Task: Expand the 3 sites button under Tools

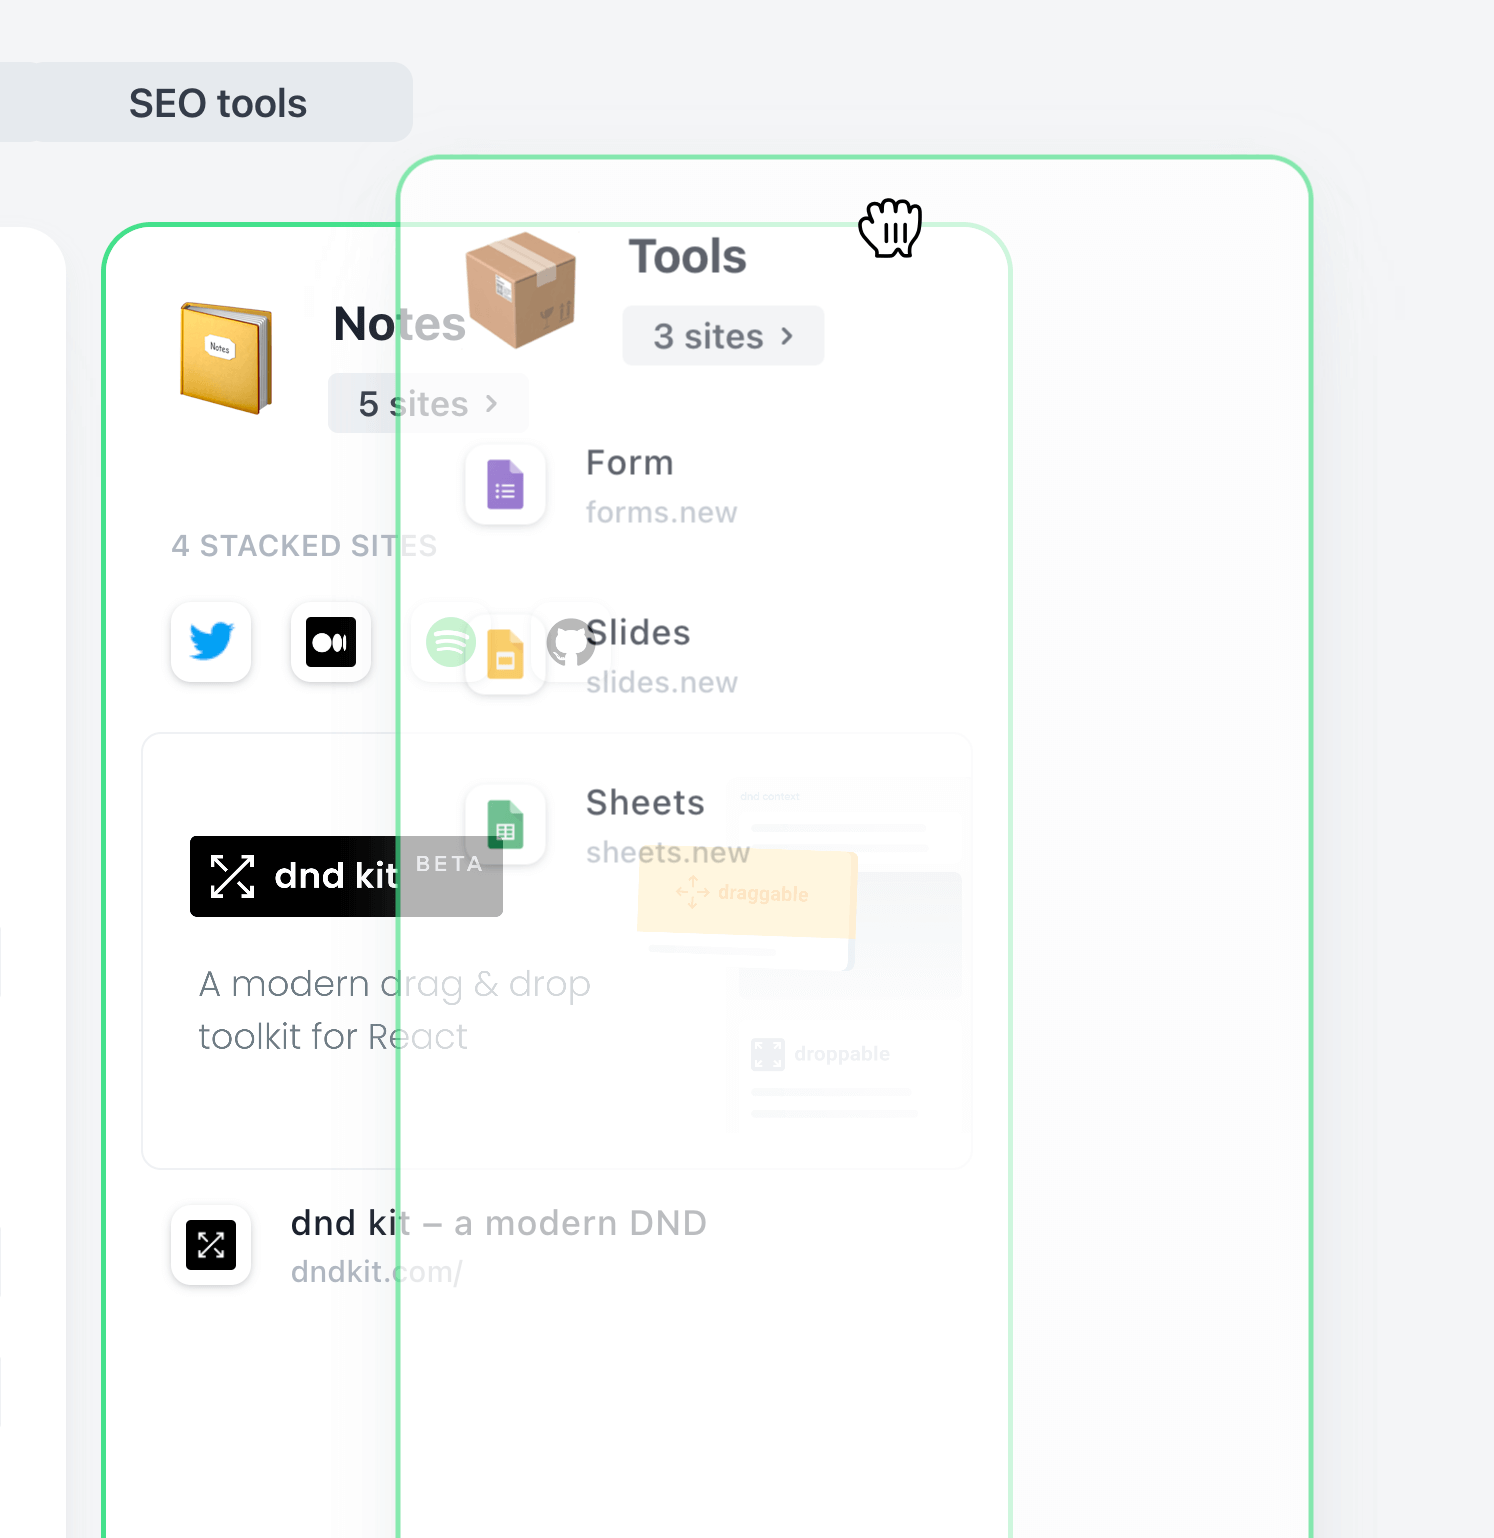Action: point(723,336)
